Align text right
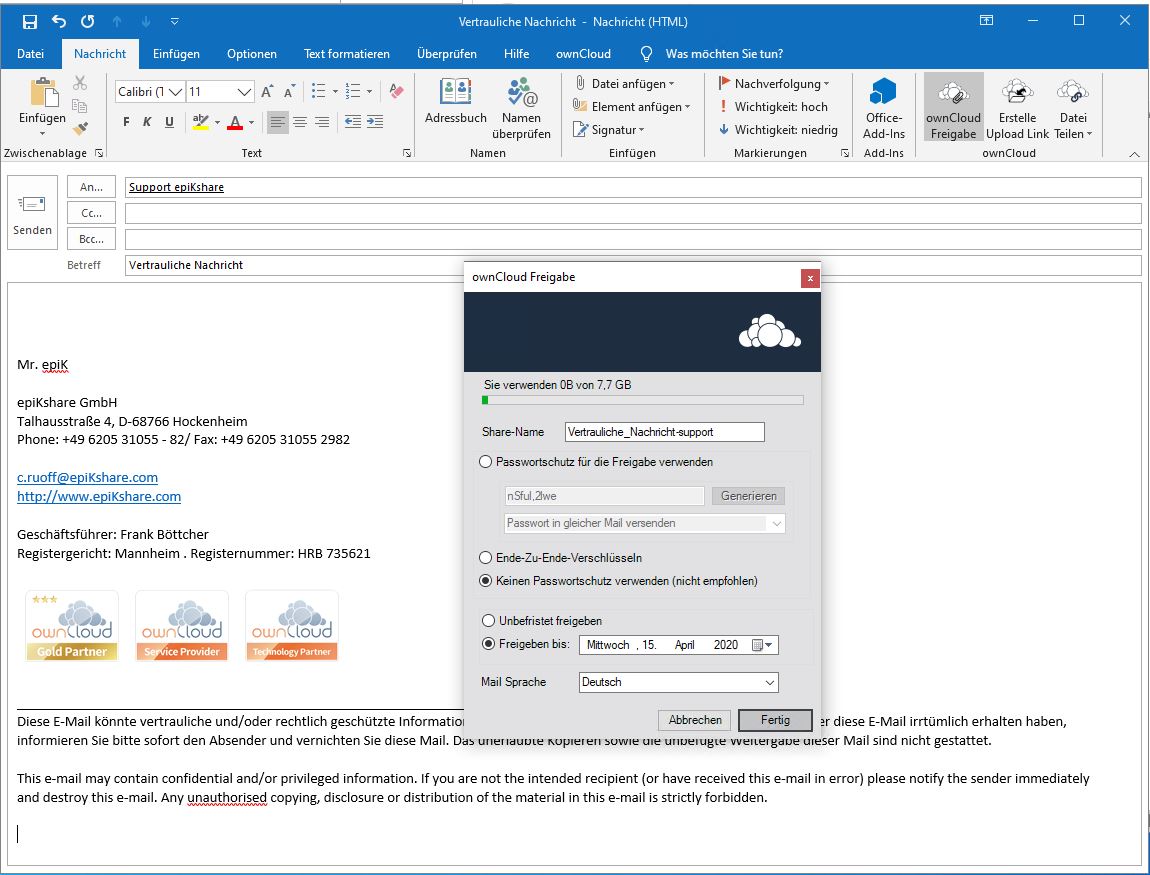Screen dimensions: 1150x875 point(322,122)
